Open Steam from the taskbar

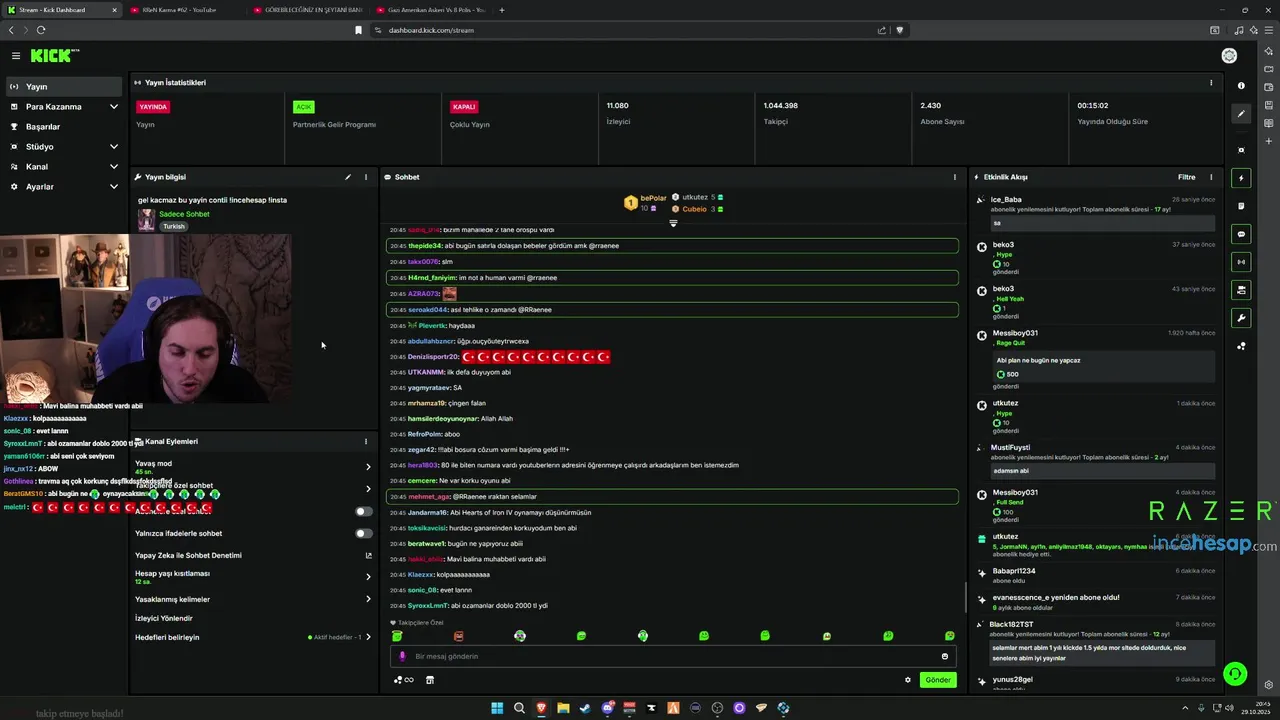[x=585, y=708]
